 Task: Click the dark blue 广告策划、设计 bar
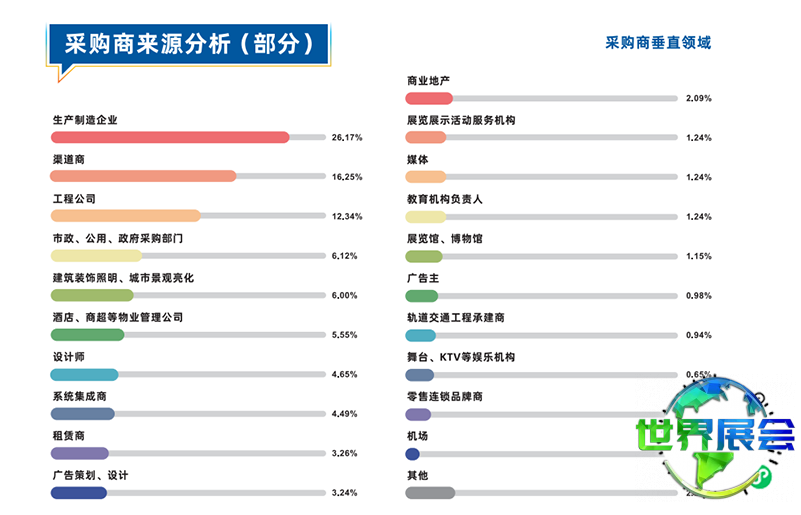(79, 492)
